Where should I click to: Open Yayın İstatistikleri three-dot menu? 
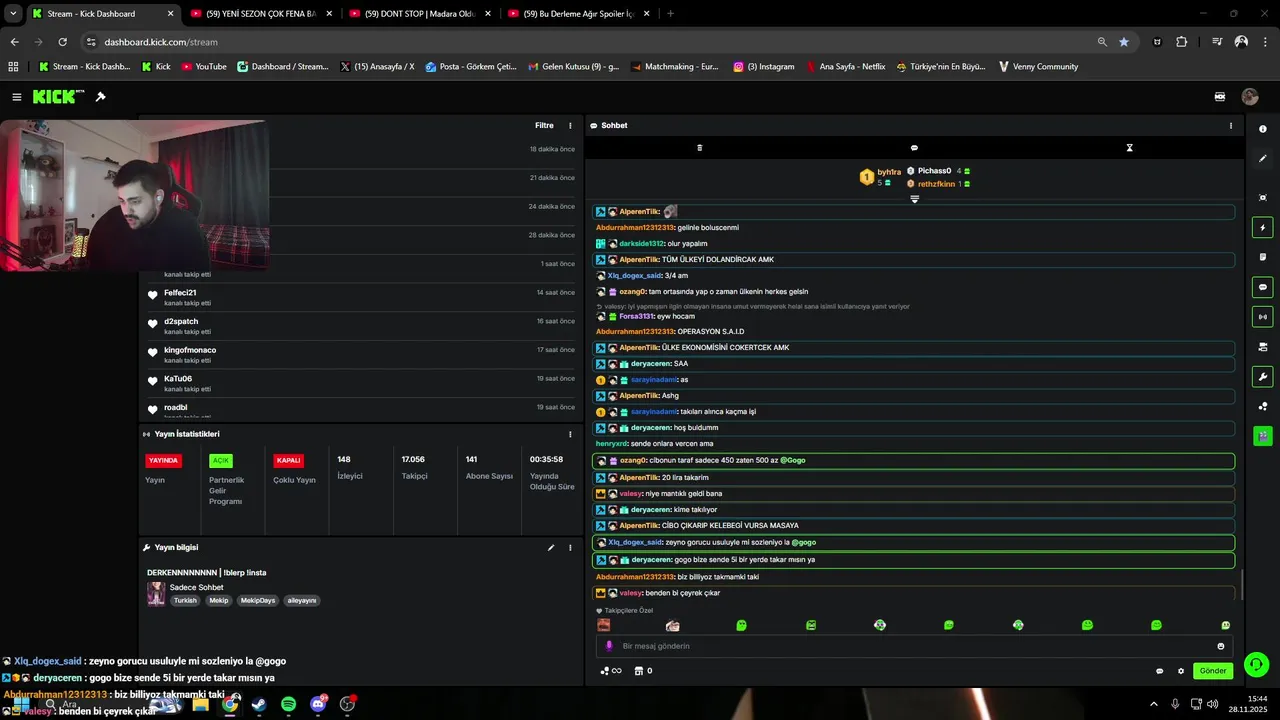(571, 434)
